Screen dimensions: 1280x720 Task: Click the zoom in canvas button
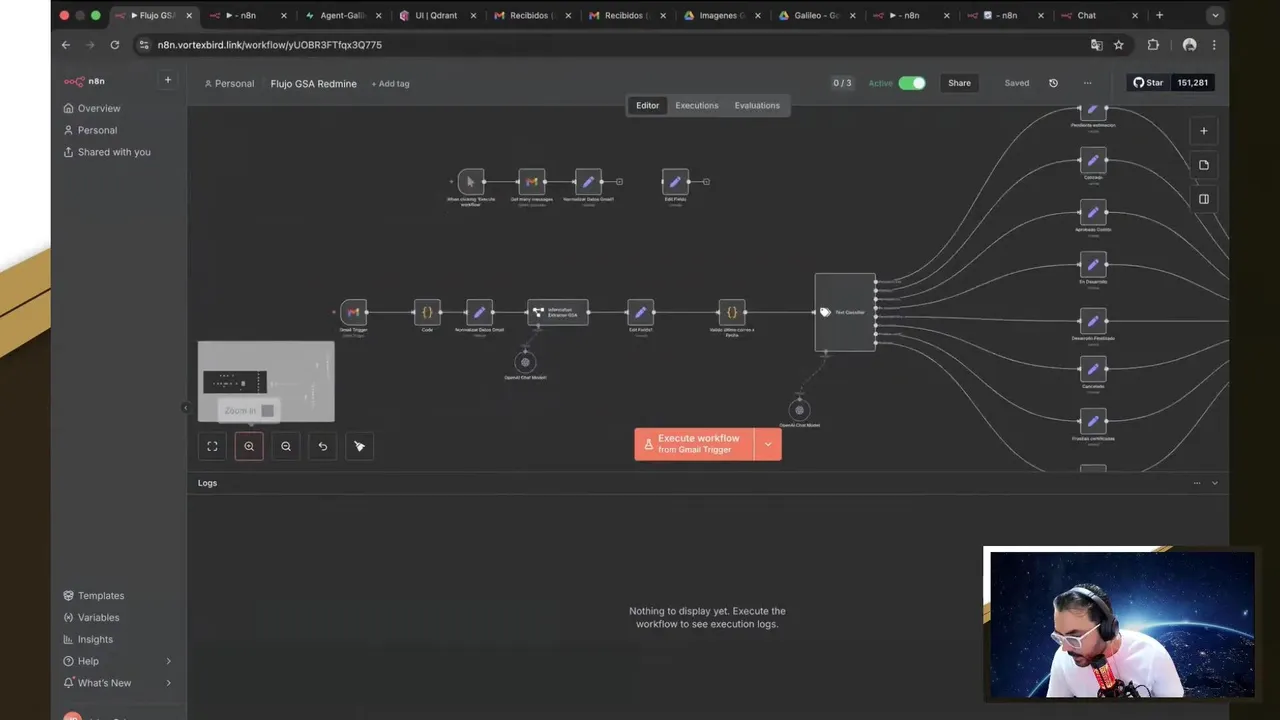[x=249, y=446]
